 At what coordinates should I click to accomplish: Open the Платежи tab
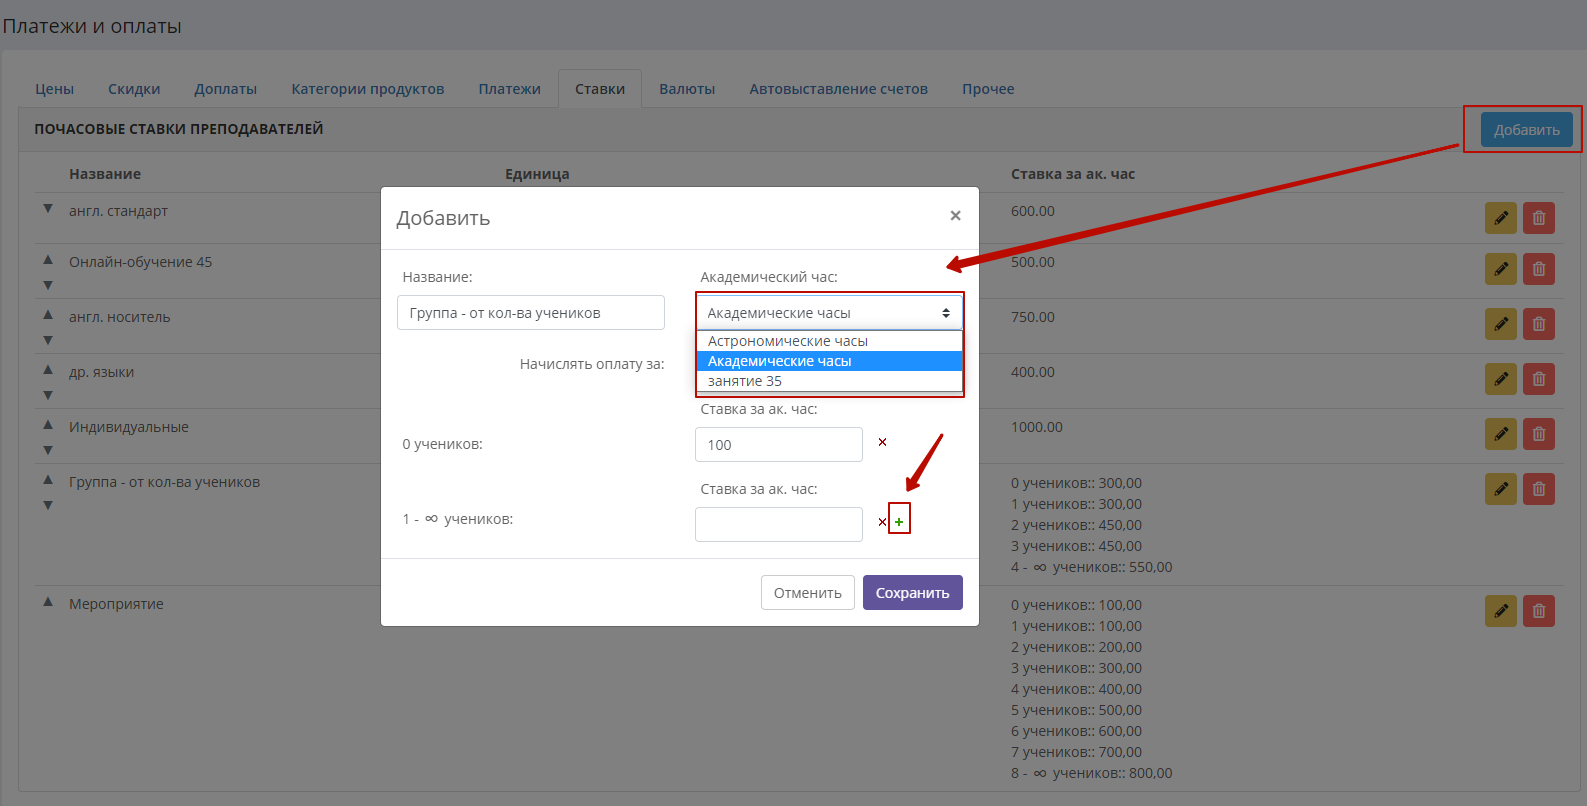[510, 89]
